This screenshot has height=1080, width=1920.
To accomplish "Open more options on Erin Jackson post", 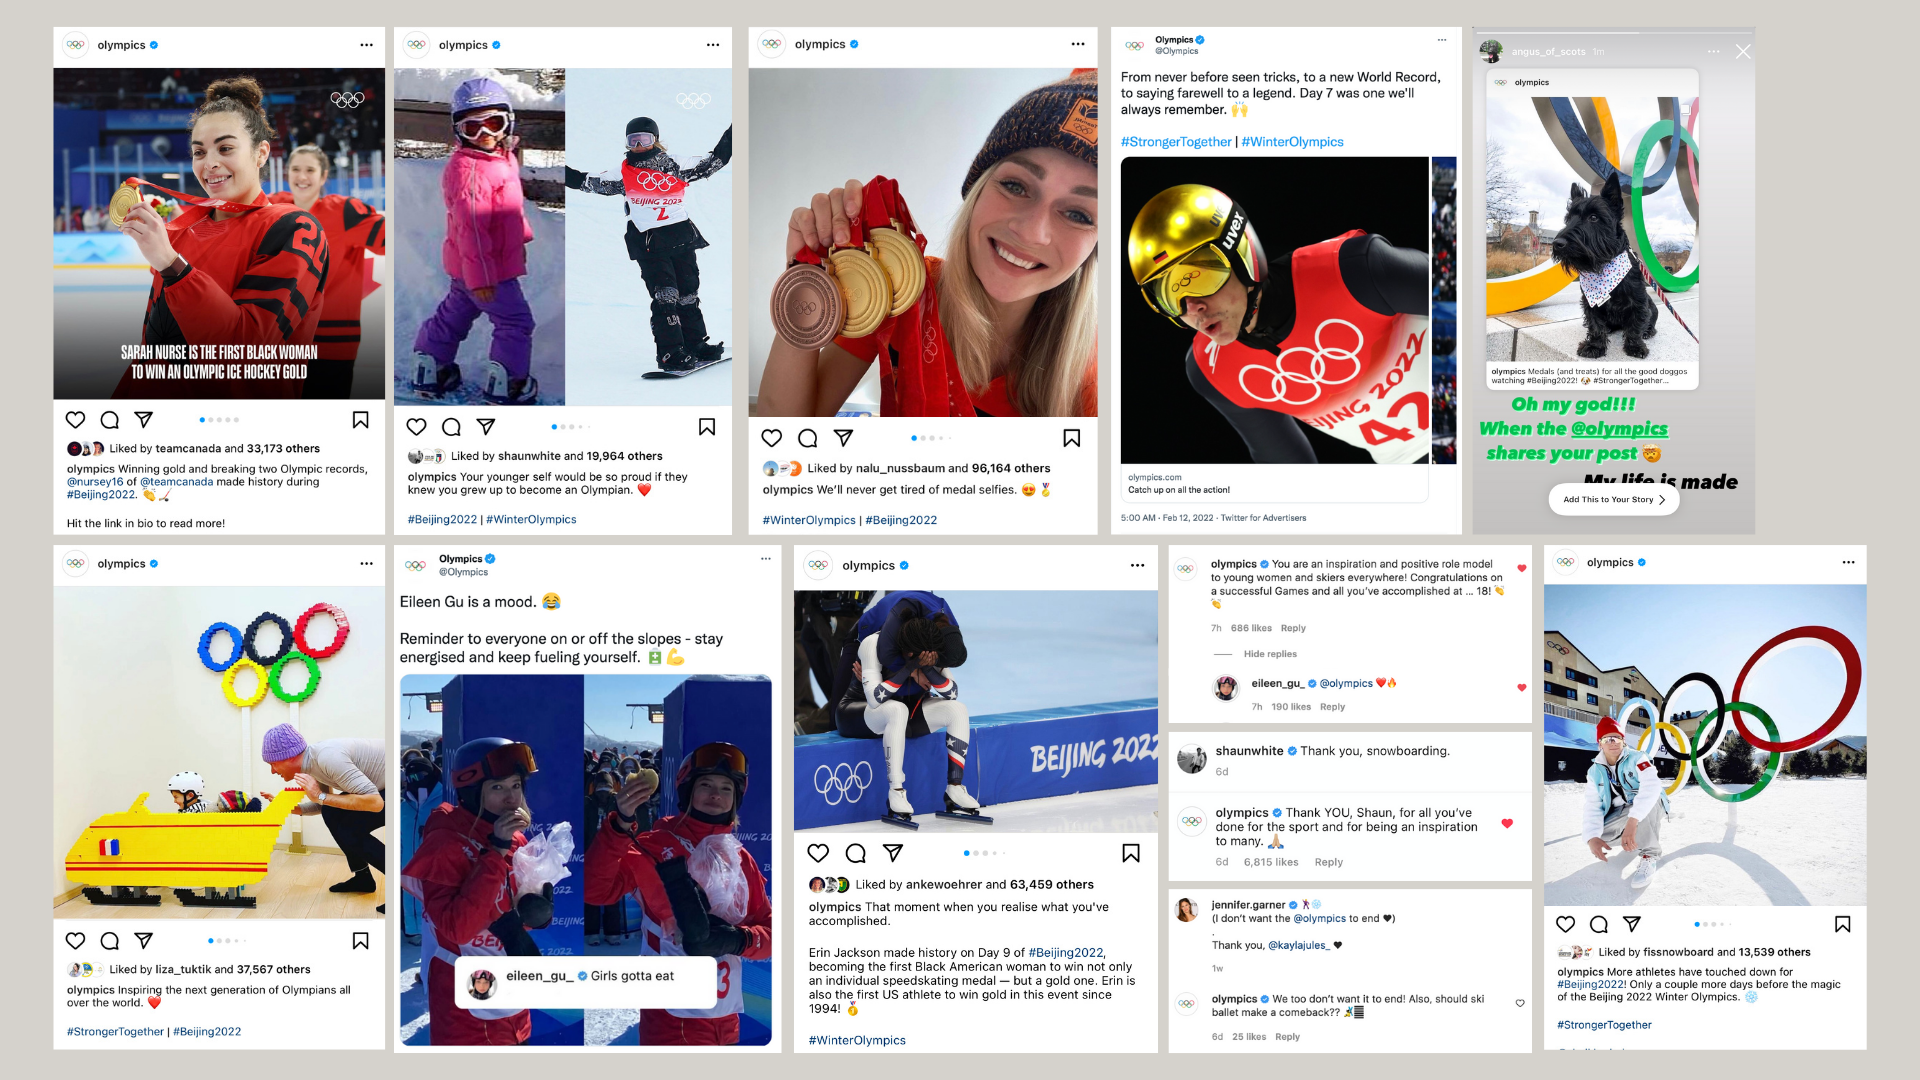I will (1137, 566).
